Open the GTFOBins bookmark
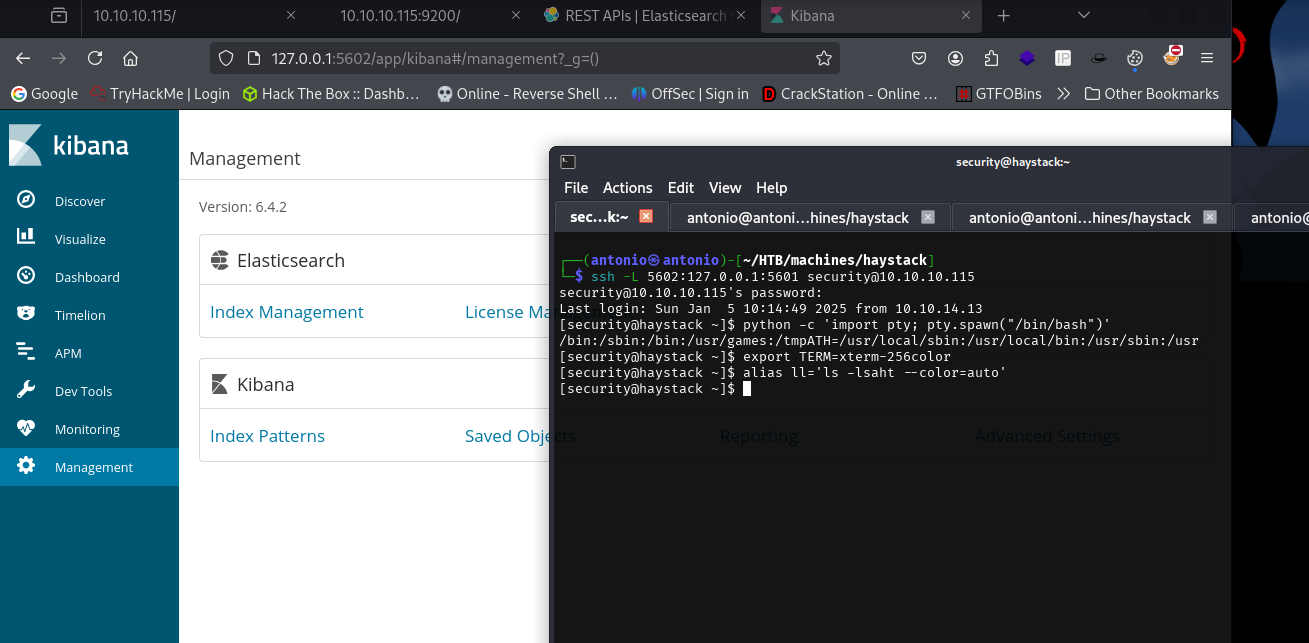This screenshot has width=1309, height=643. coord(999,94)
